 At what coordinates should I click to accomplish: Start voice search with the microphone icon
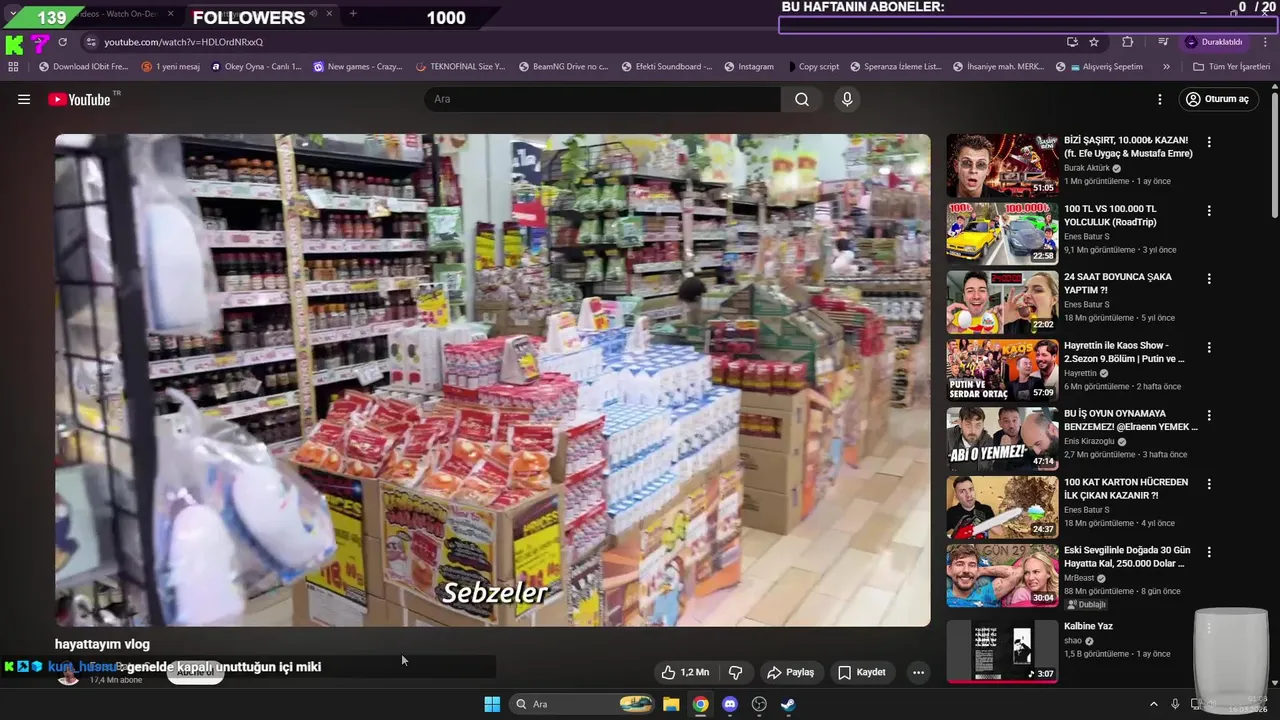click(x=847, y=99)
